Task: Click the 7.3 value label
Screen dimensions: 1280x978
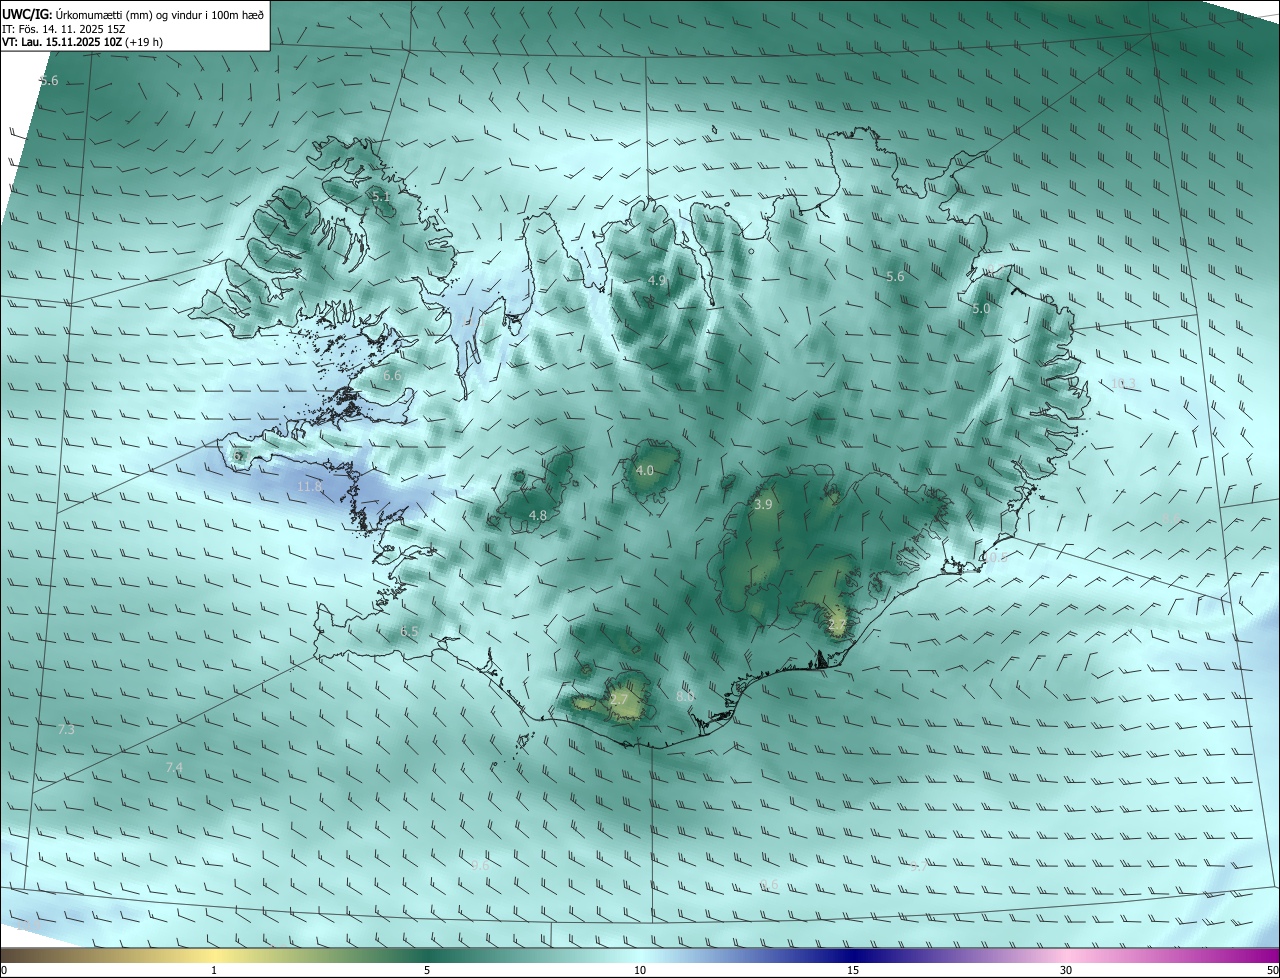Action: point(66,730)
